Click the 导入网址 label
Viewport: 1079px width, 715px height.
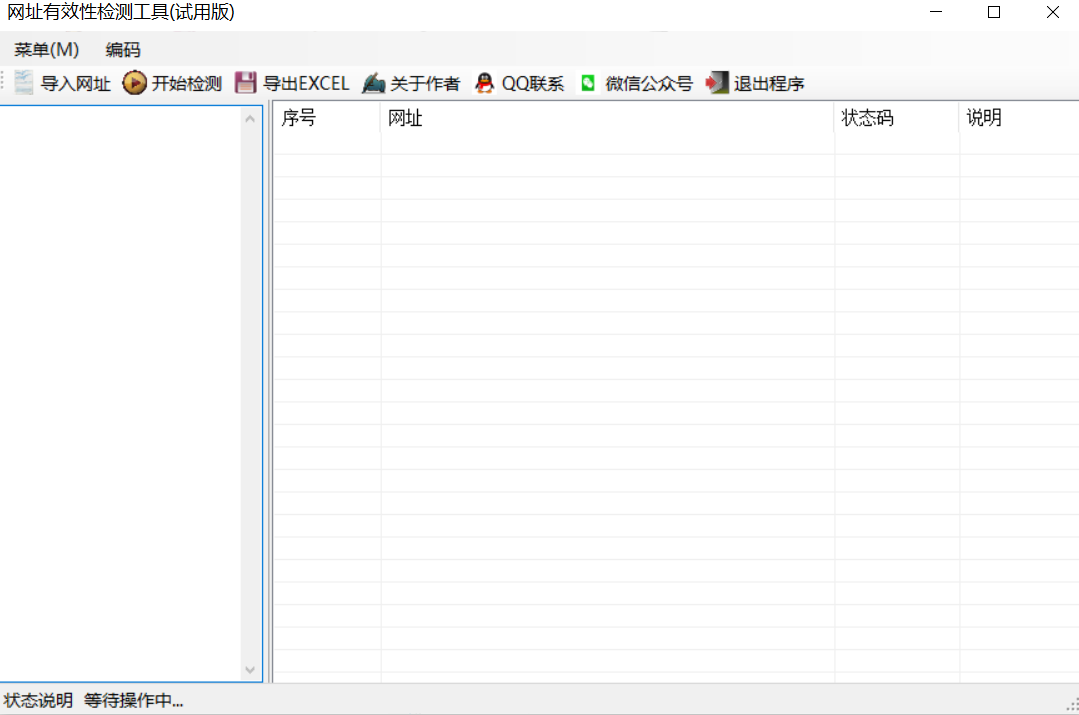coord(76,84)
